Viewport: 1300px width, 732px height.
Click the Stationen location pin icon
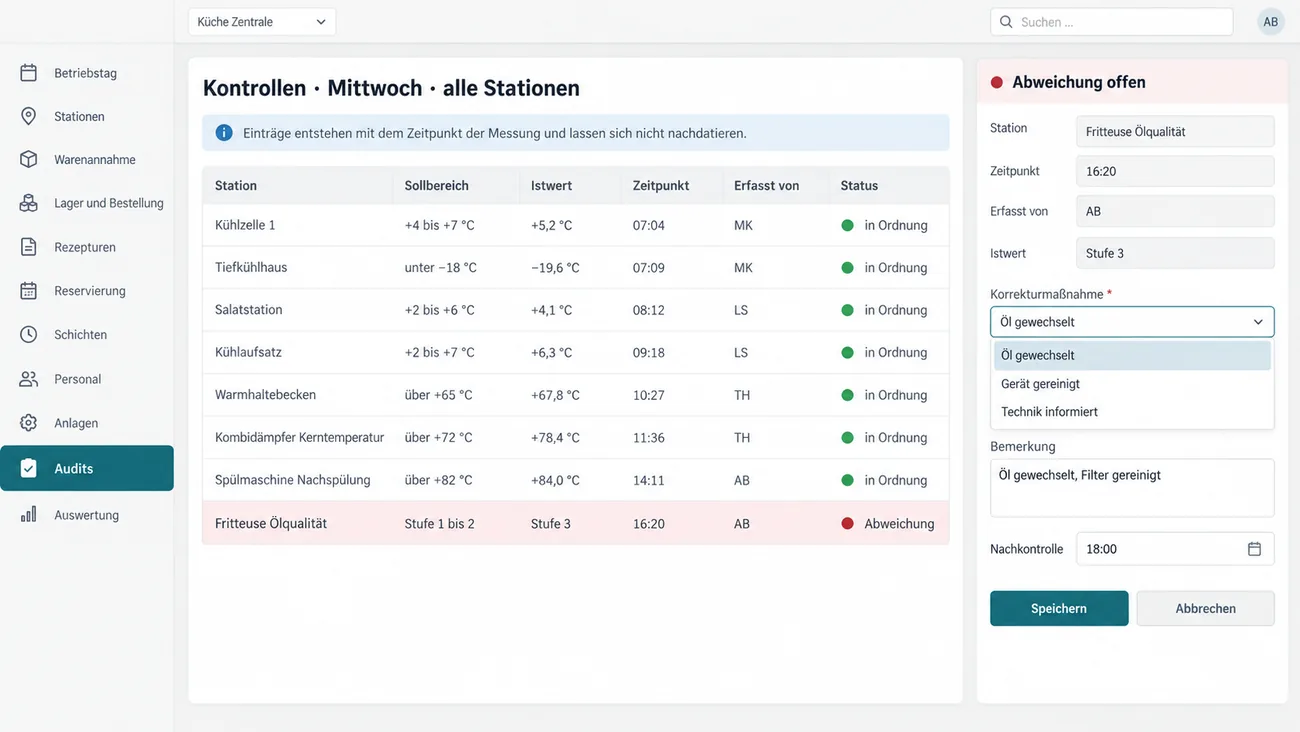click(29, 116)
